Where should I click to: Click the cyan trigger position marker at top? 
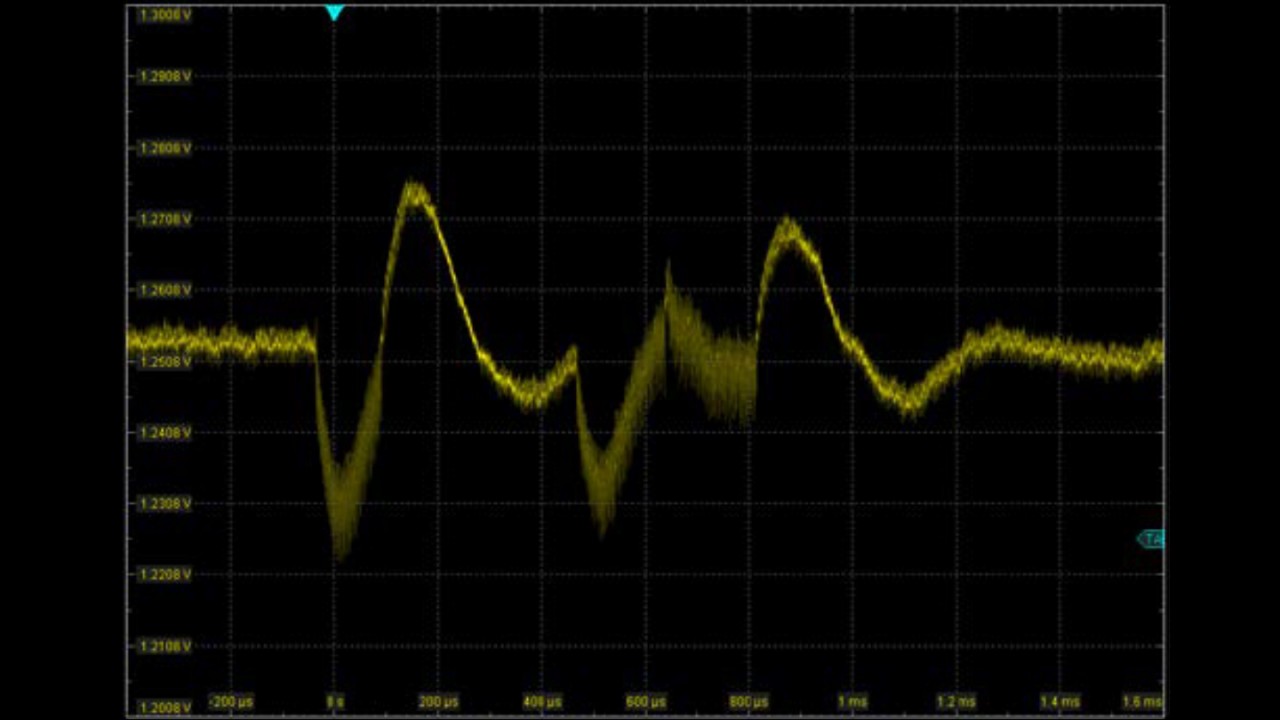(x=334, y=13)
